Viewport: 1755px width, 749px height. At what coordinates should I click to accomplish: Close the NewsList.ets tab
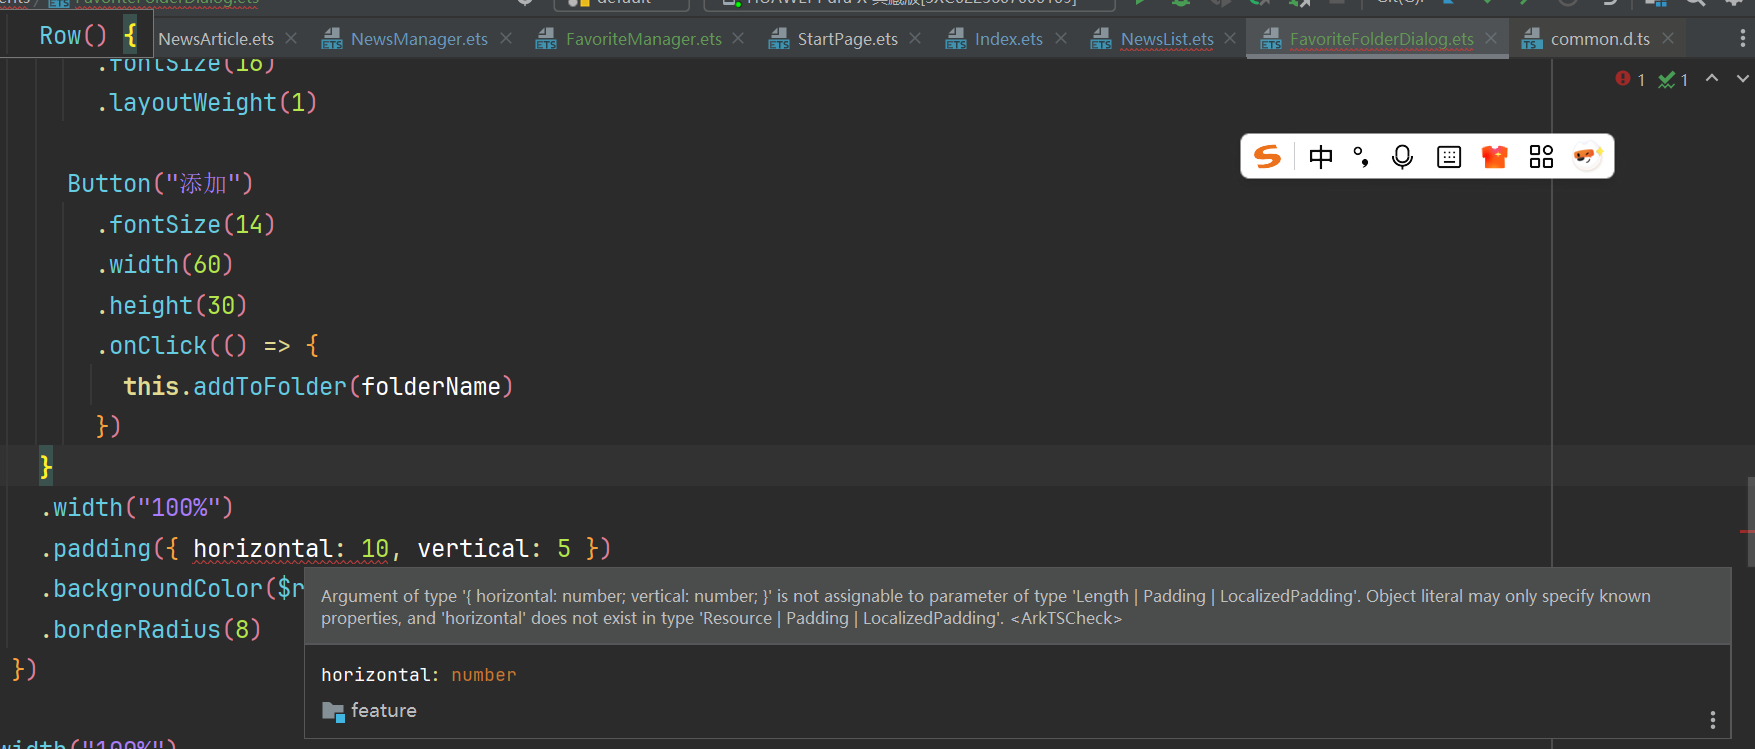pyautogui.click(x=1230, y=38)
